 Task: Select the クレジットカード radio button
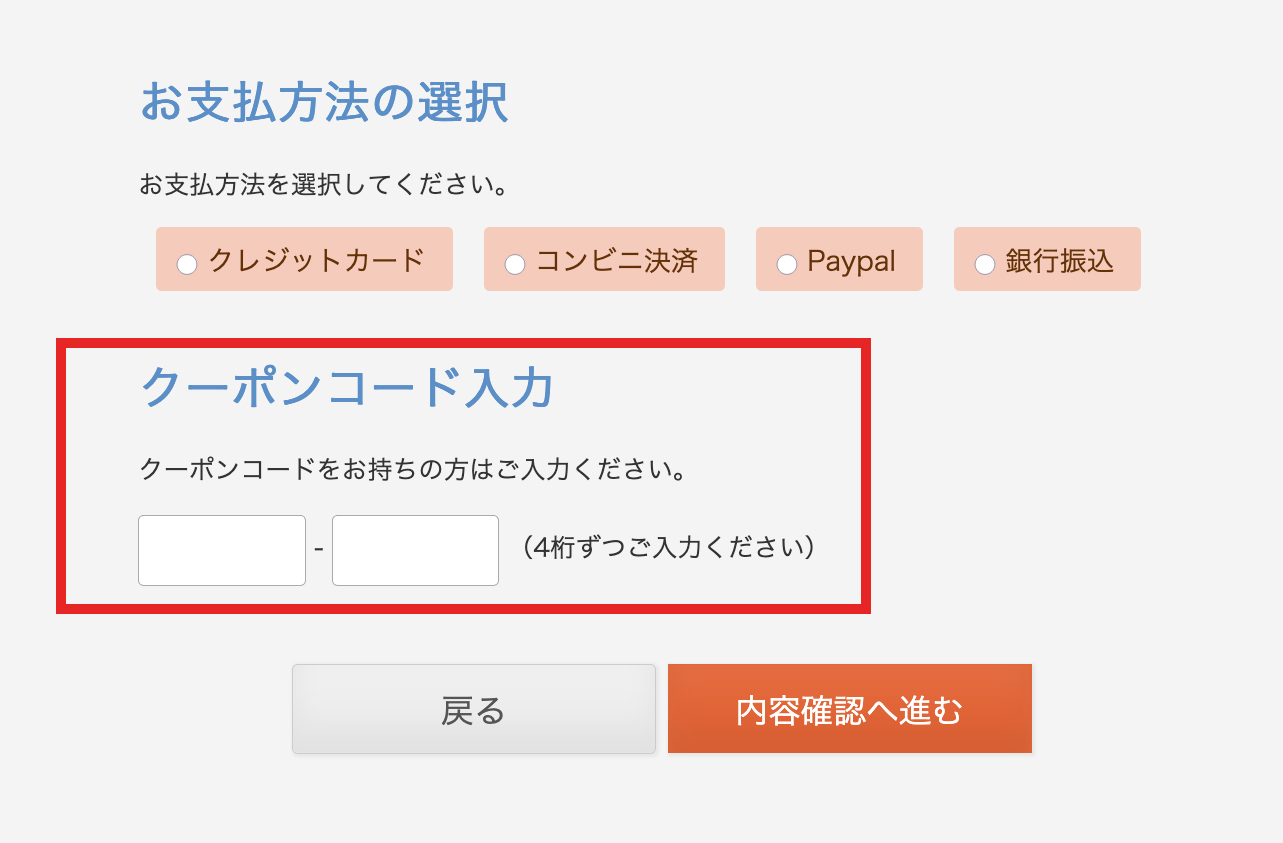pos(186,264)
